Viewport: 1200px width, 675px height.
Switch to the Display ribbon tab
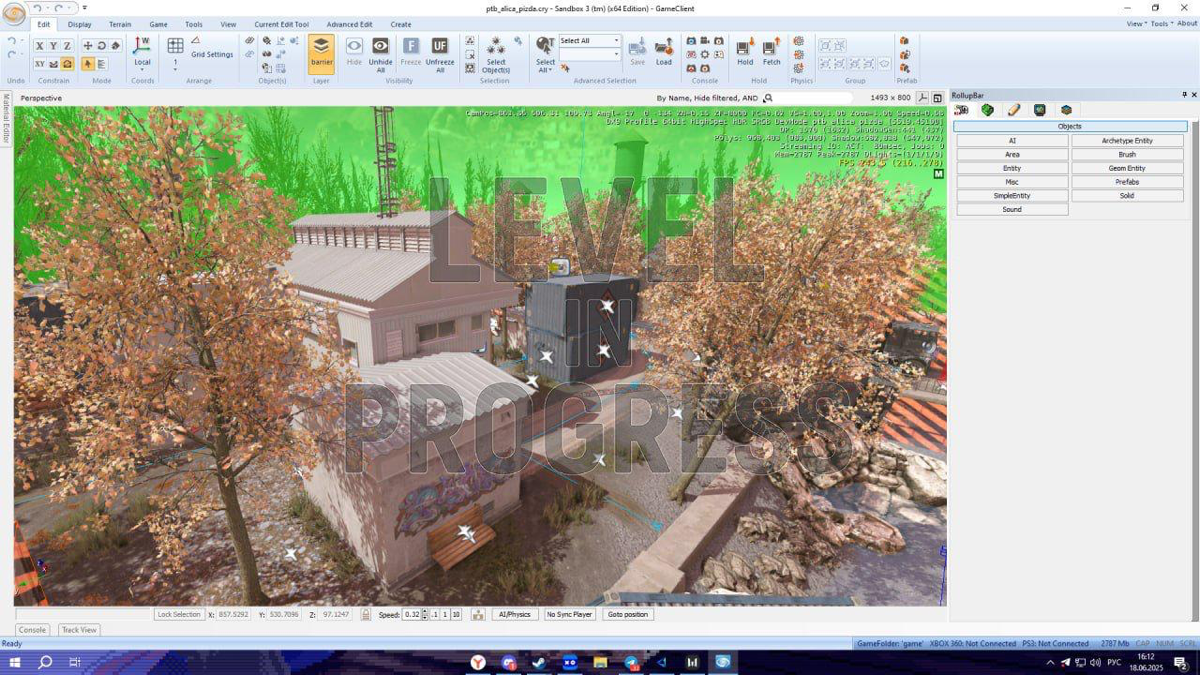point(80,24)
